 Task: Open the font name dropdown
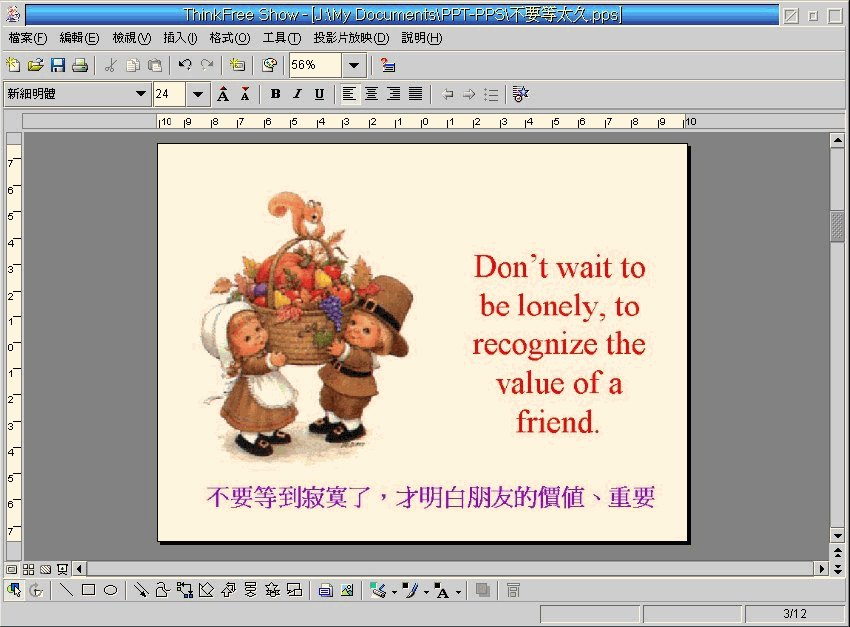pos(141,94)
